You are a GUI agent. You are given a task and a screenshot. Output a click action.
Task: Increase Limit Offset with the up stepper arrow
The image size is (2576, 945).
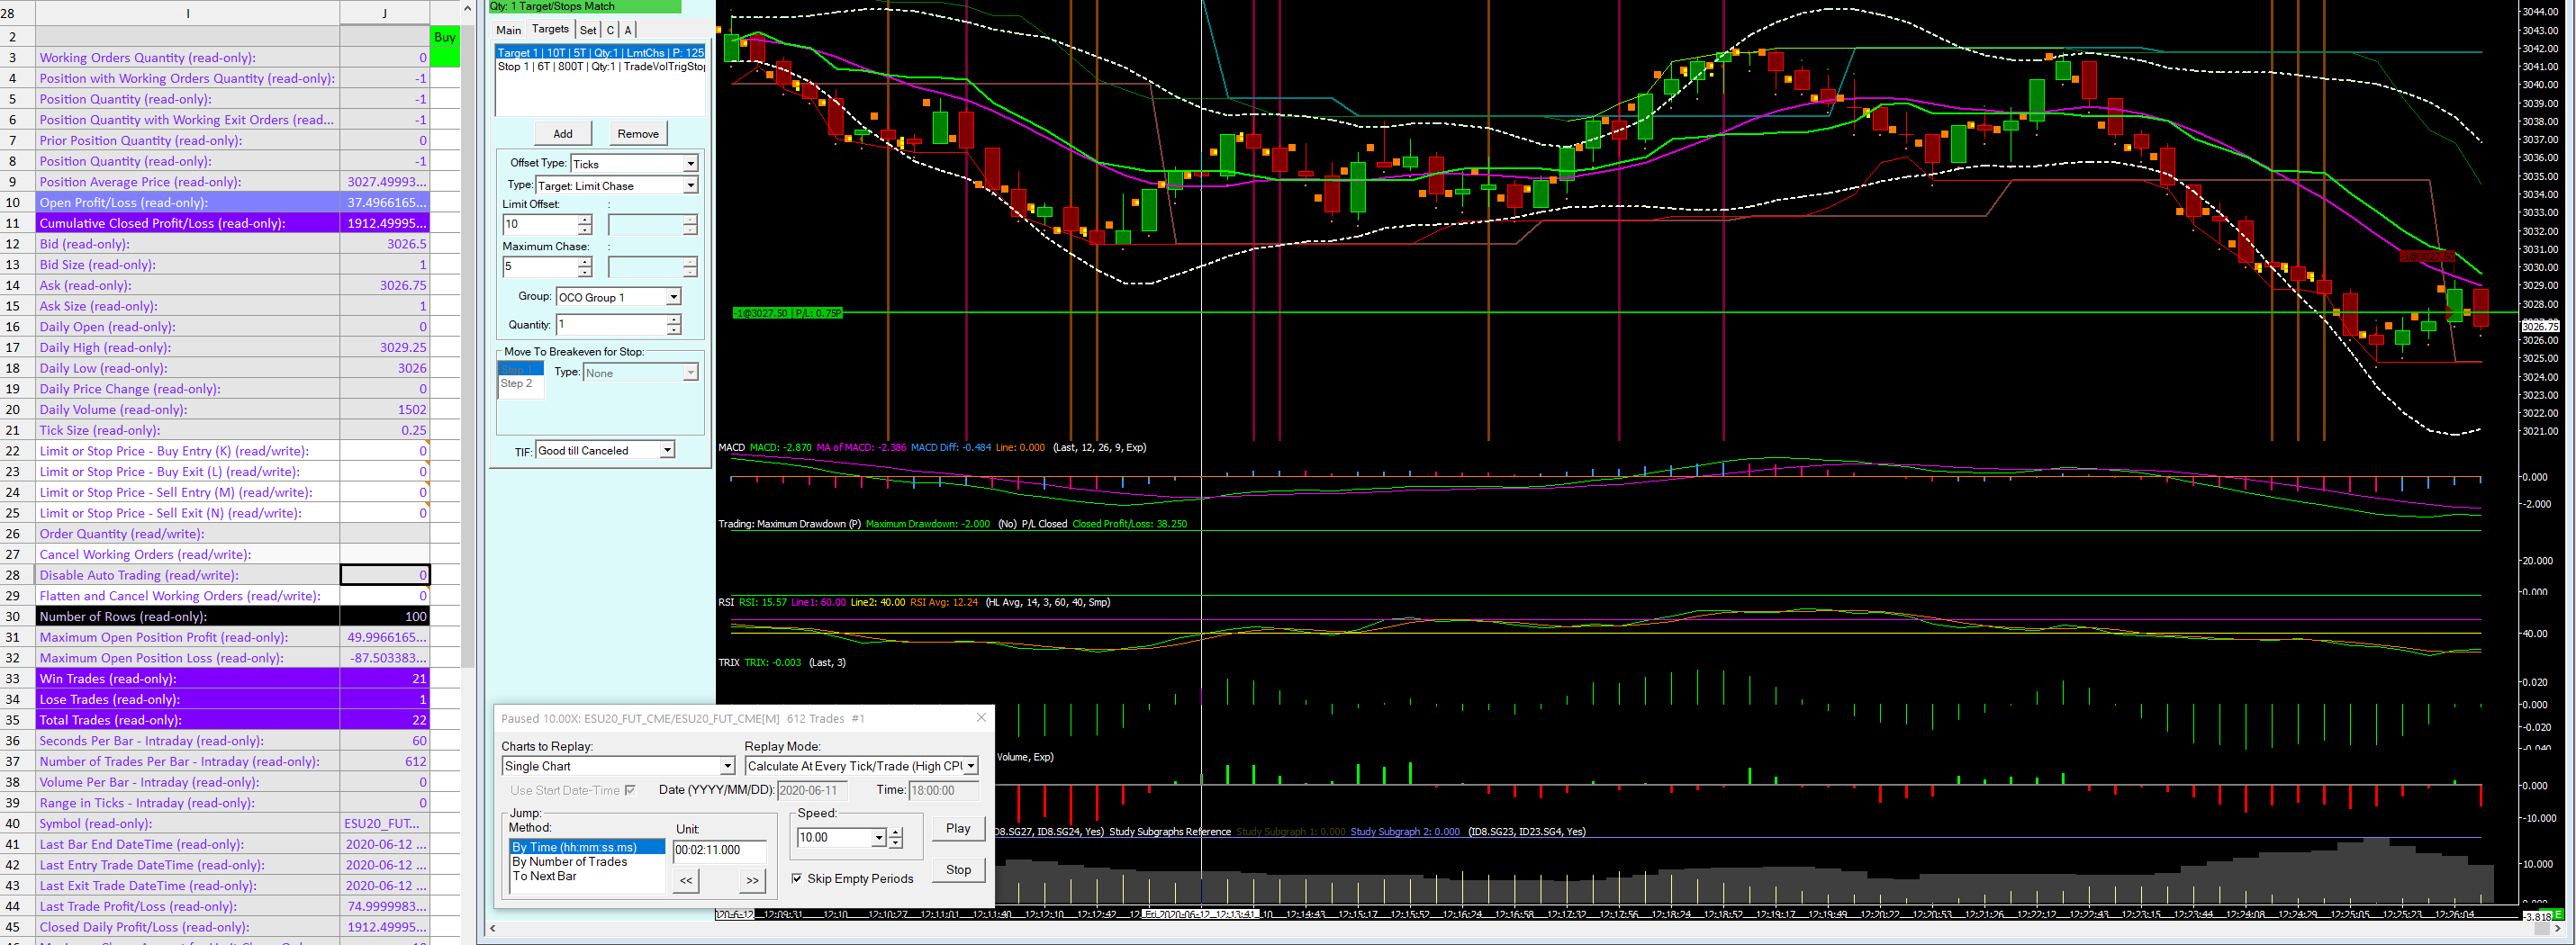pyautogui.click(x=585, y=219)
